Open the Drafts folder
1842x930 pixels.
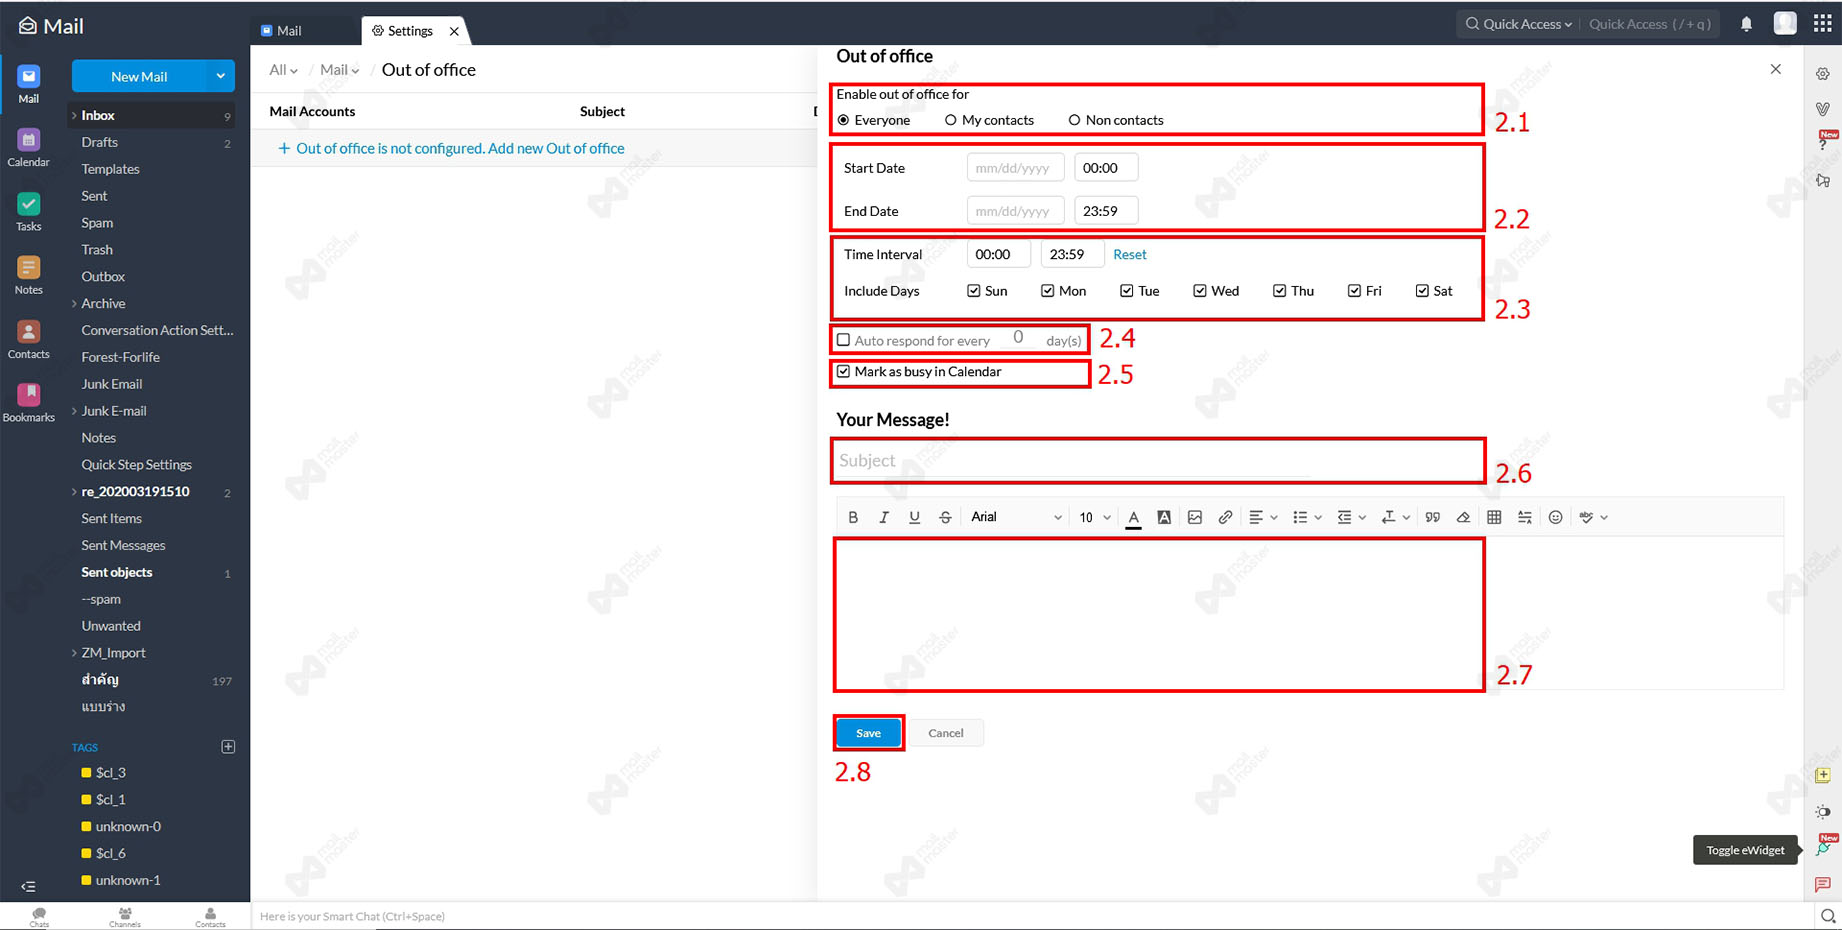tap(100, 142)
